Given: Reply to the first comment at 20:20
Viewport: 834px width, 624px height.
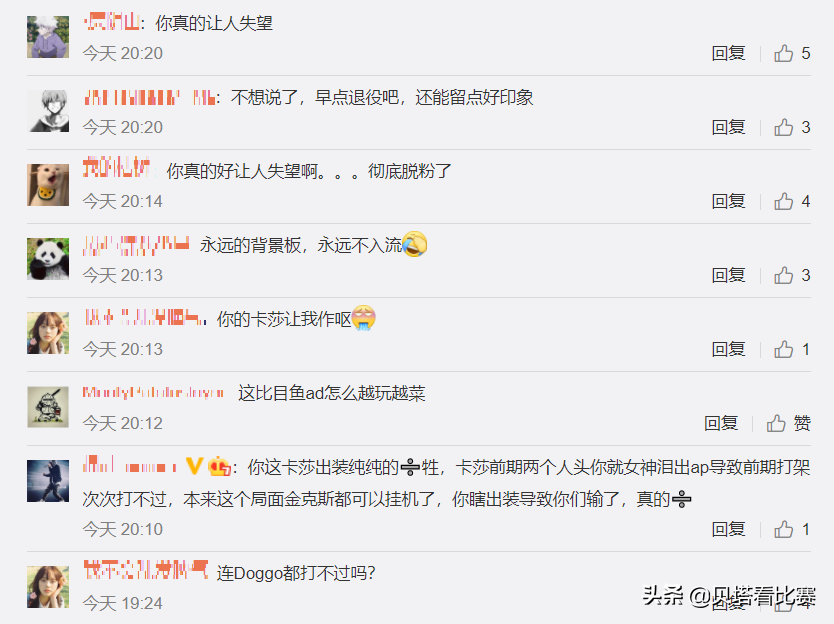Looking at the screenshot, I should tap(728, 53).
